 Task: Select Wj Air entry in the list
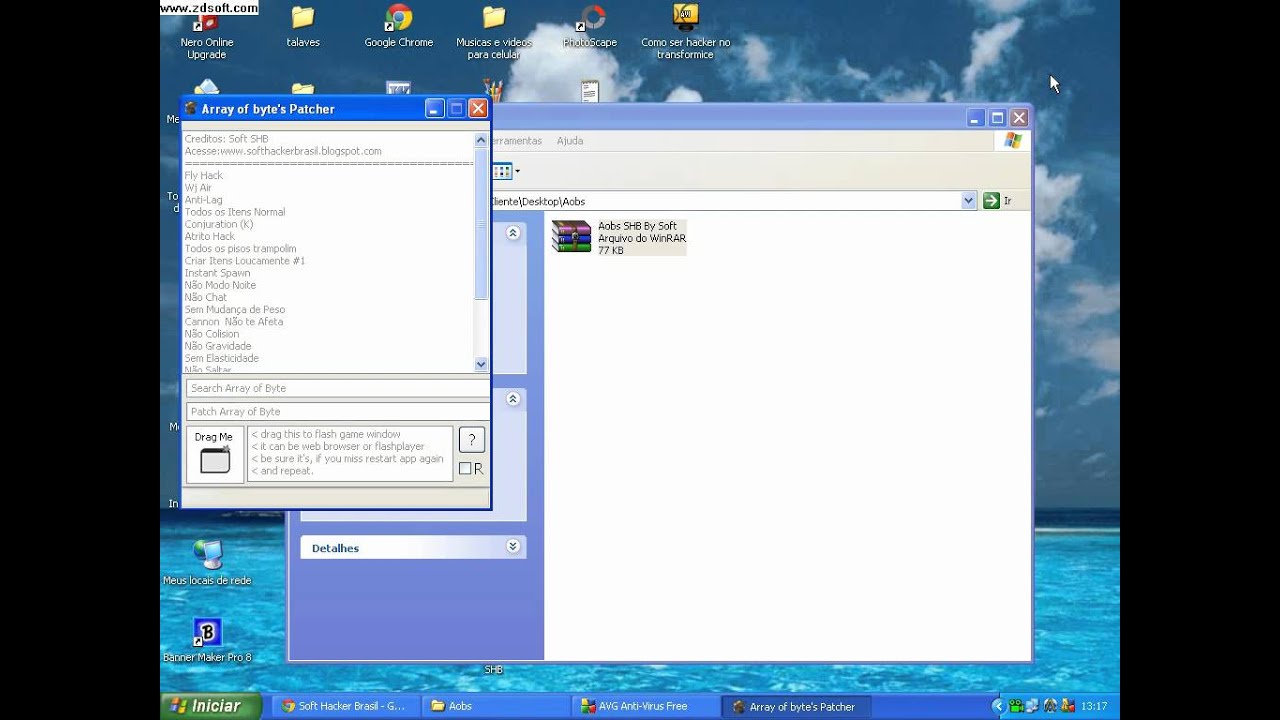(x=198, y=188)
